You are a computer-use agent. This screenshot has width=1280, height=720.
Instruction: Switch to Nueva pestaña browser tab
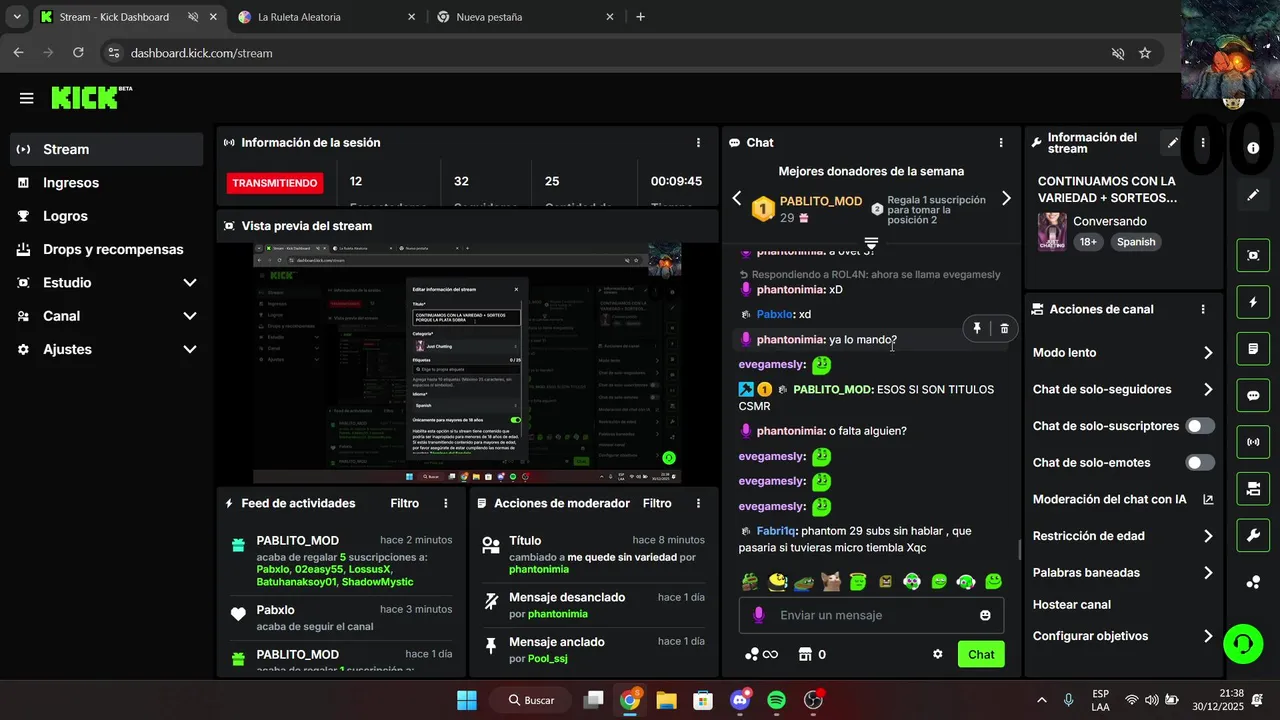523,17
